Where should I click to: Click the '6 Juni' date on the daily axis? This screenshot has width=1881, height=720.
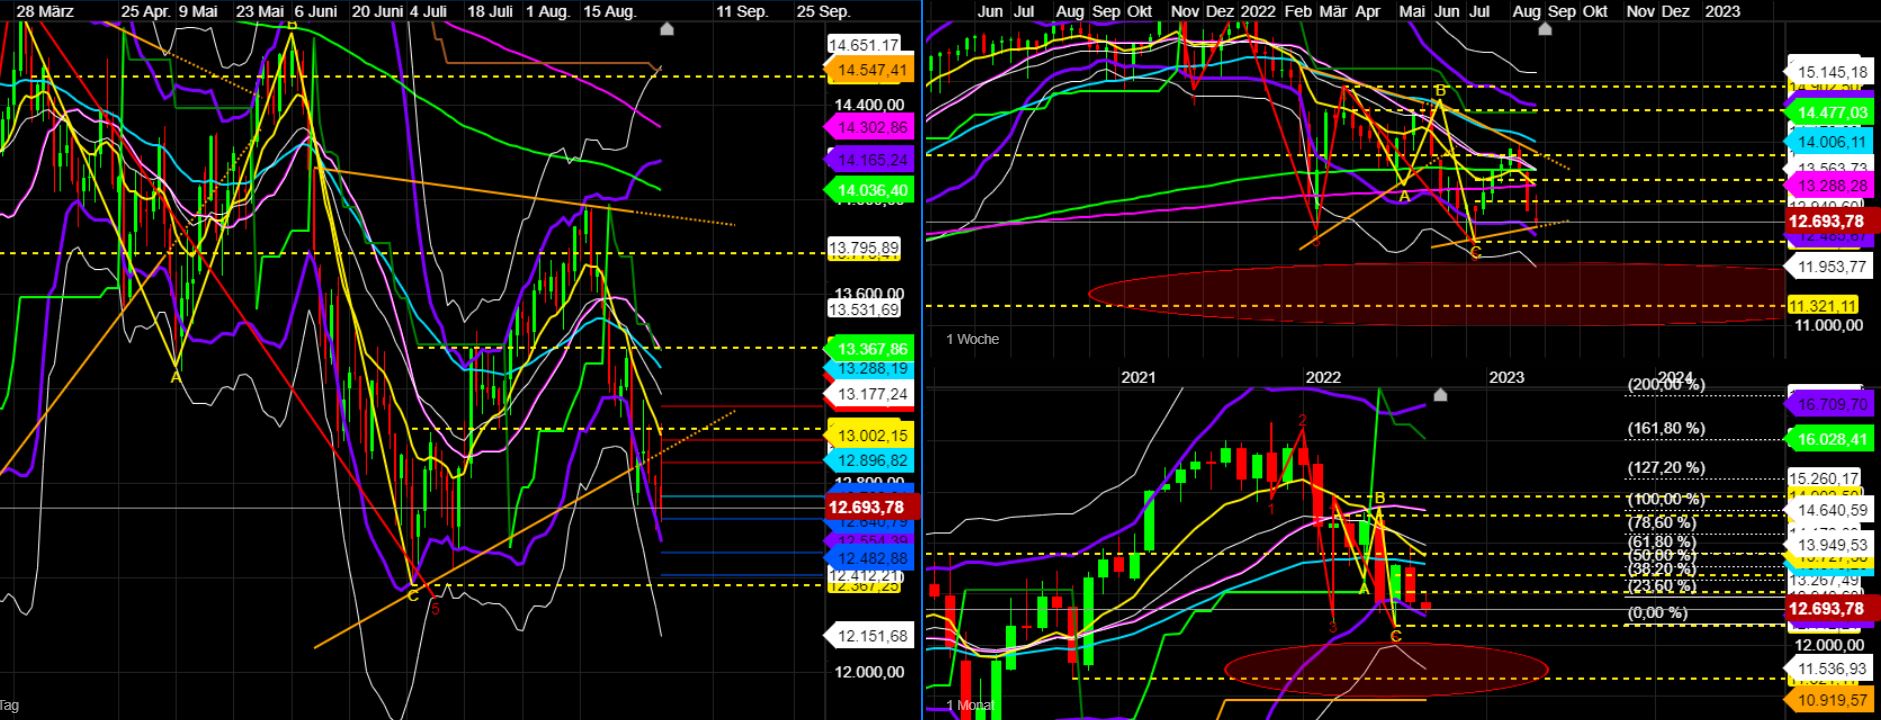pos(316,11)
